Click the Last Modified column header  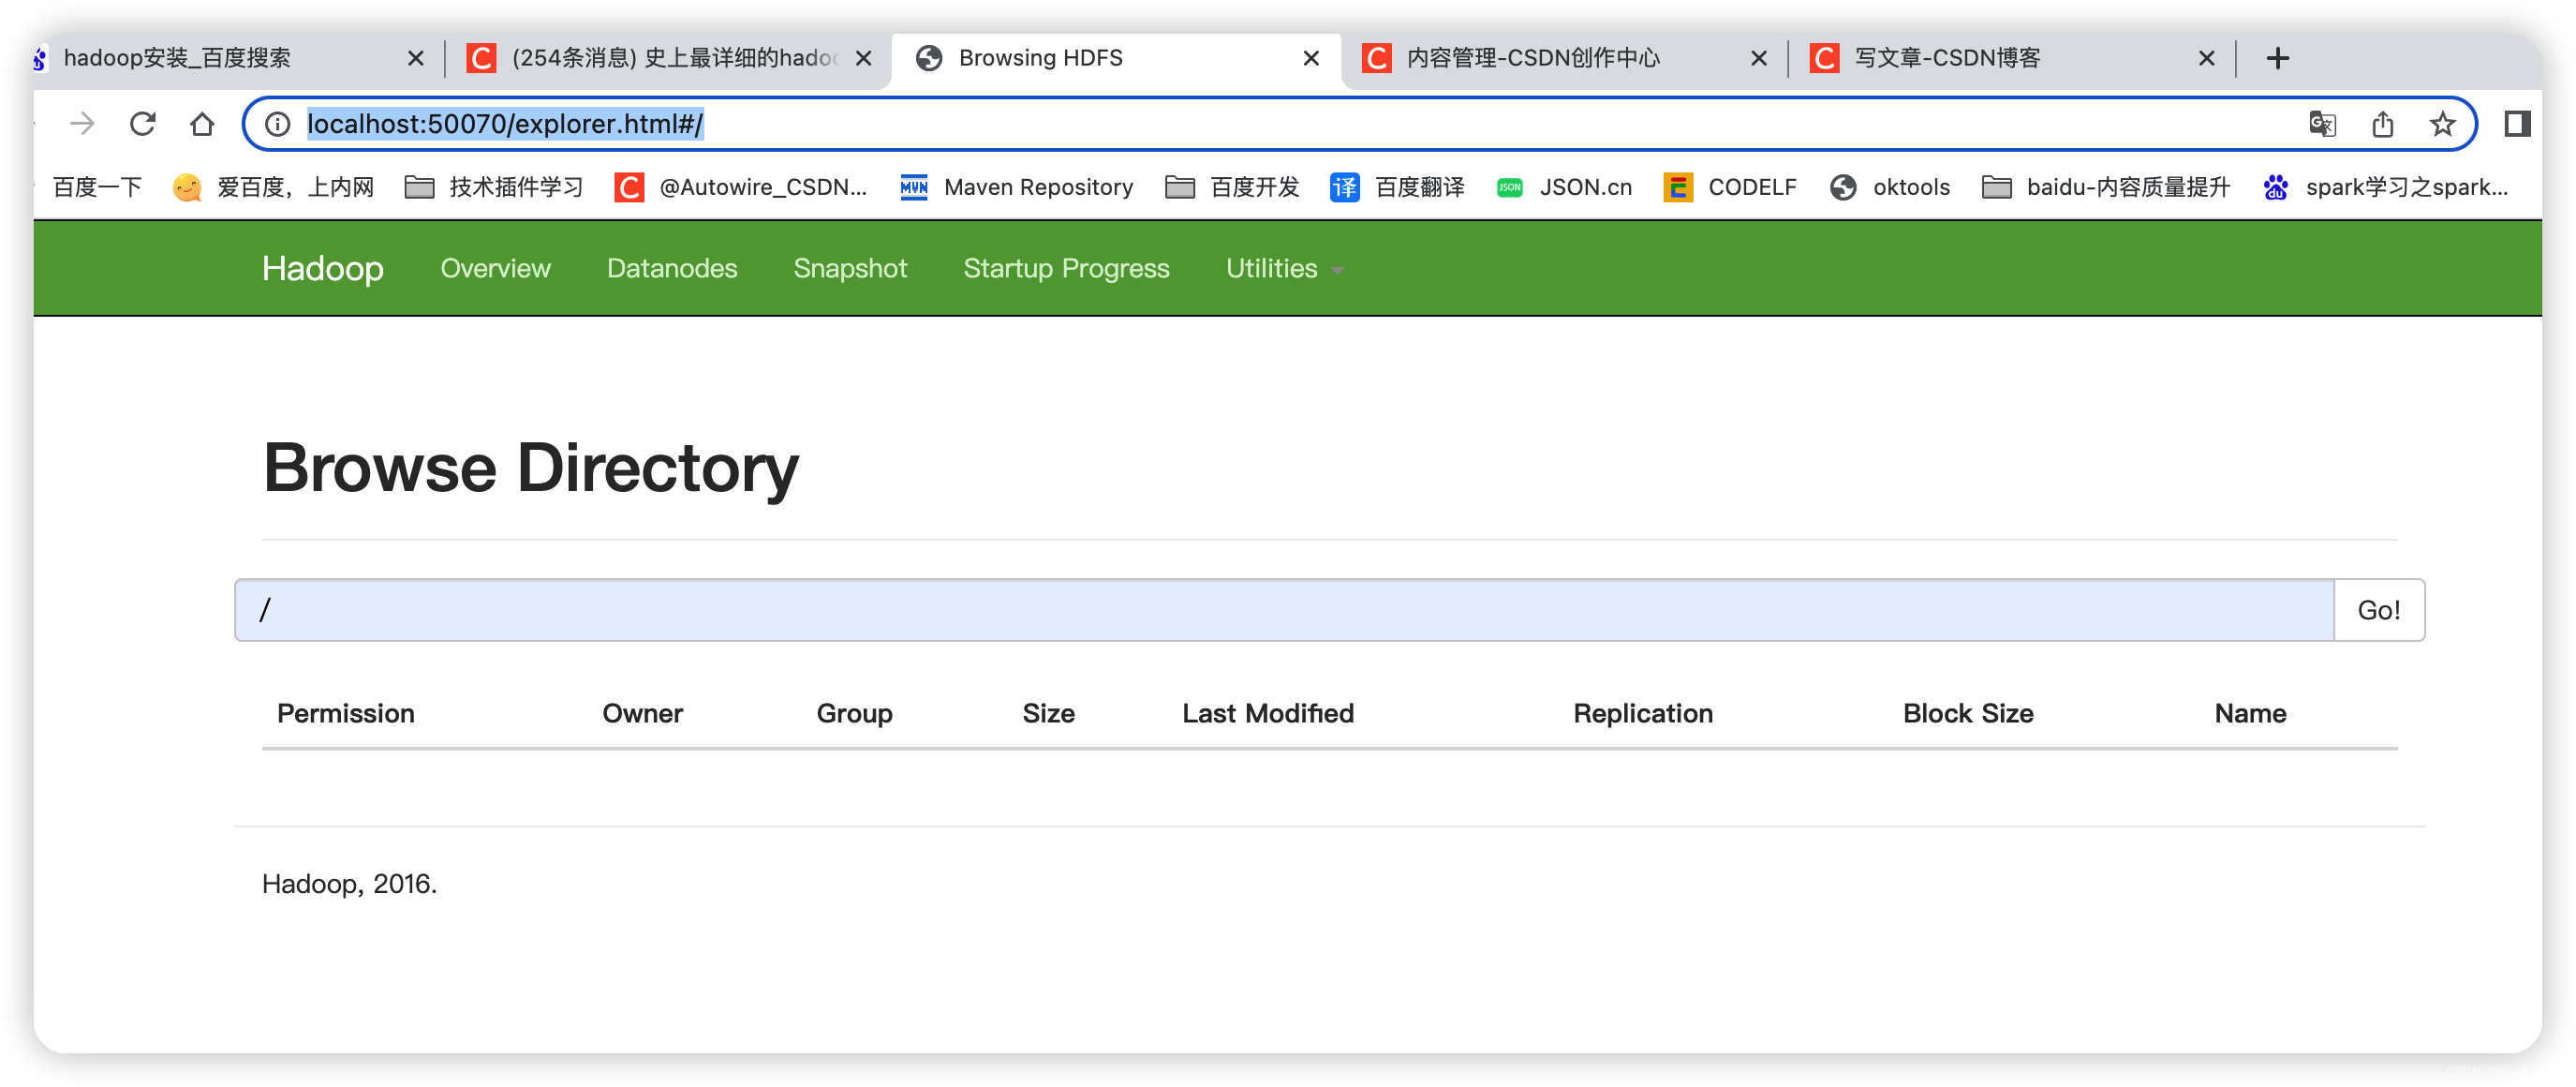pos(1267,713)
